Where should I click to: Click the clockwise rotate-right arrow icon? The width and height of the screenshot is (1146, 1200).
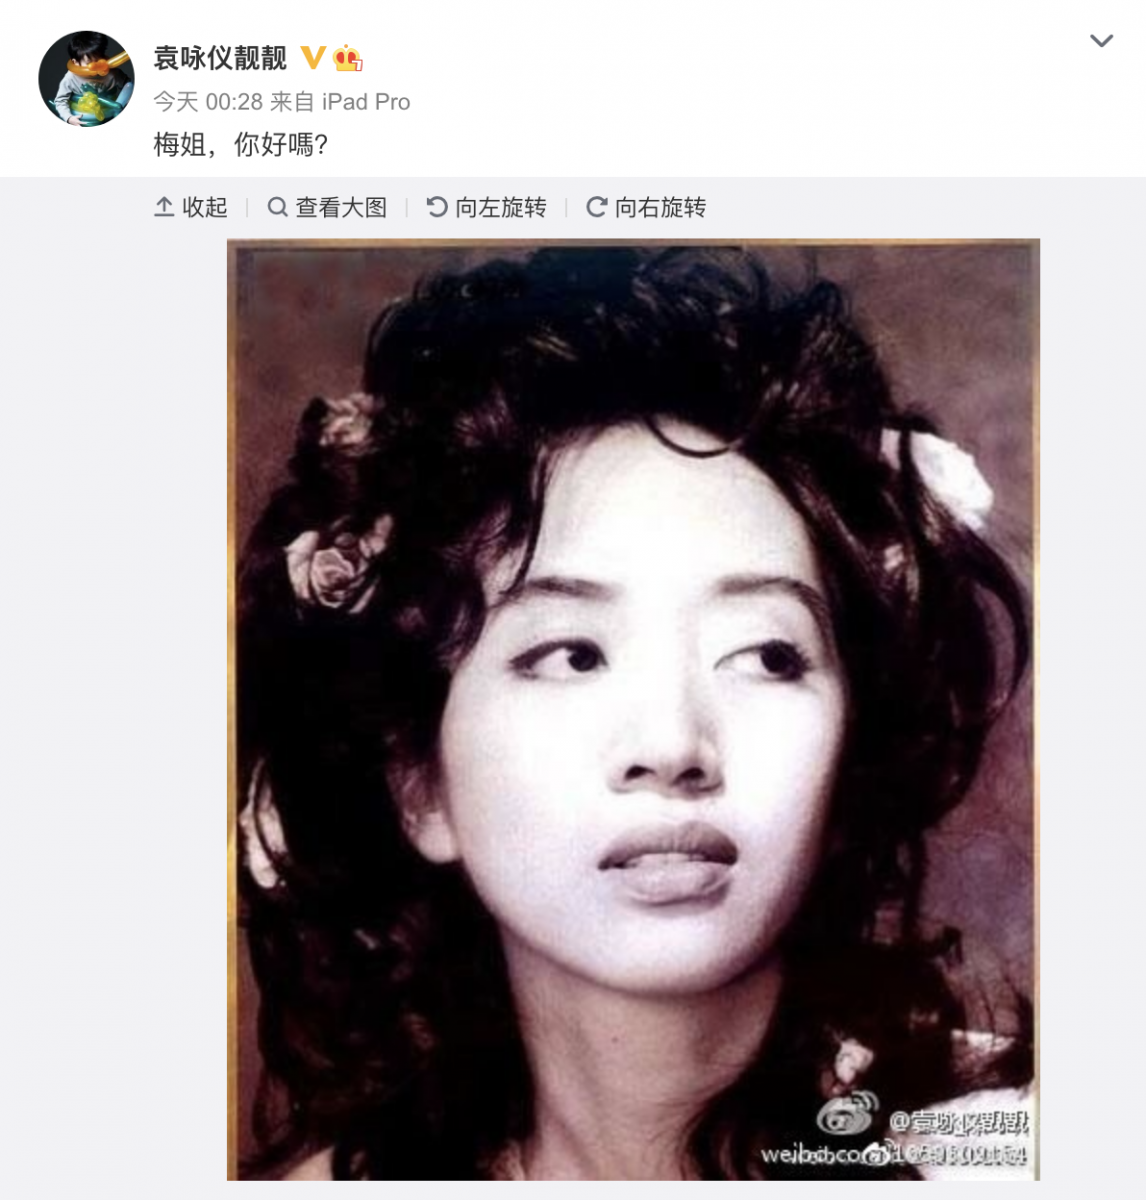597,207
